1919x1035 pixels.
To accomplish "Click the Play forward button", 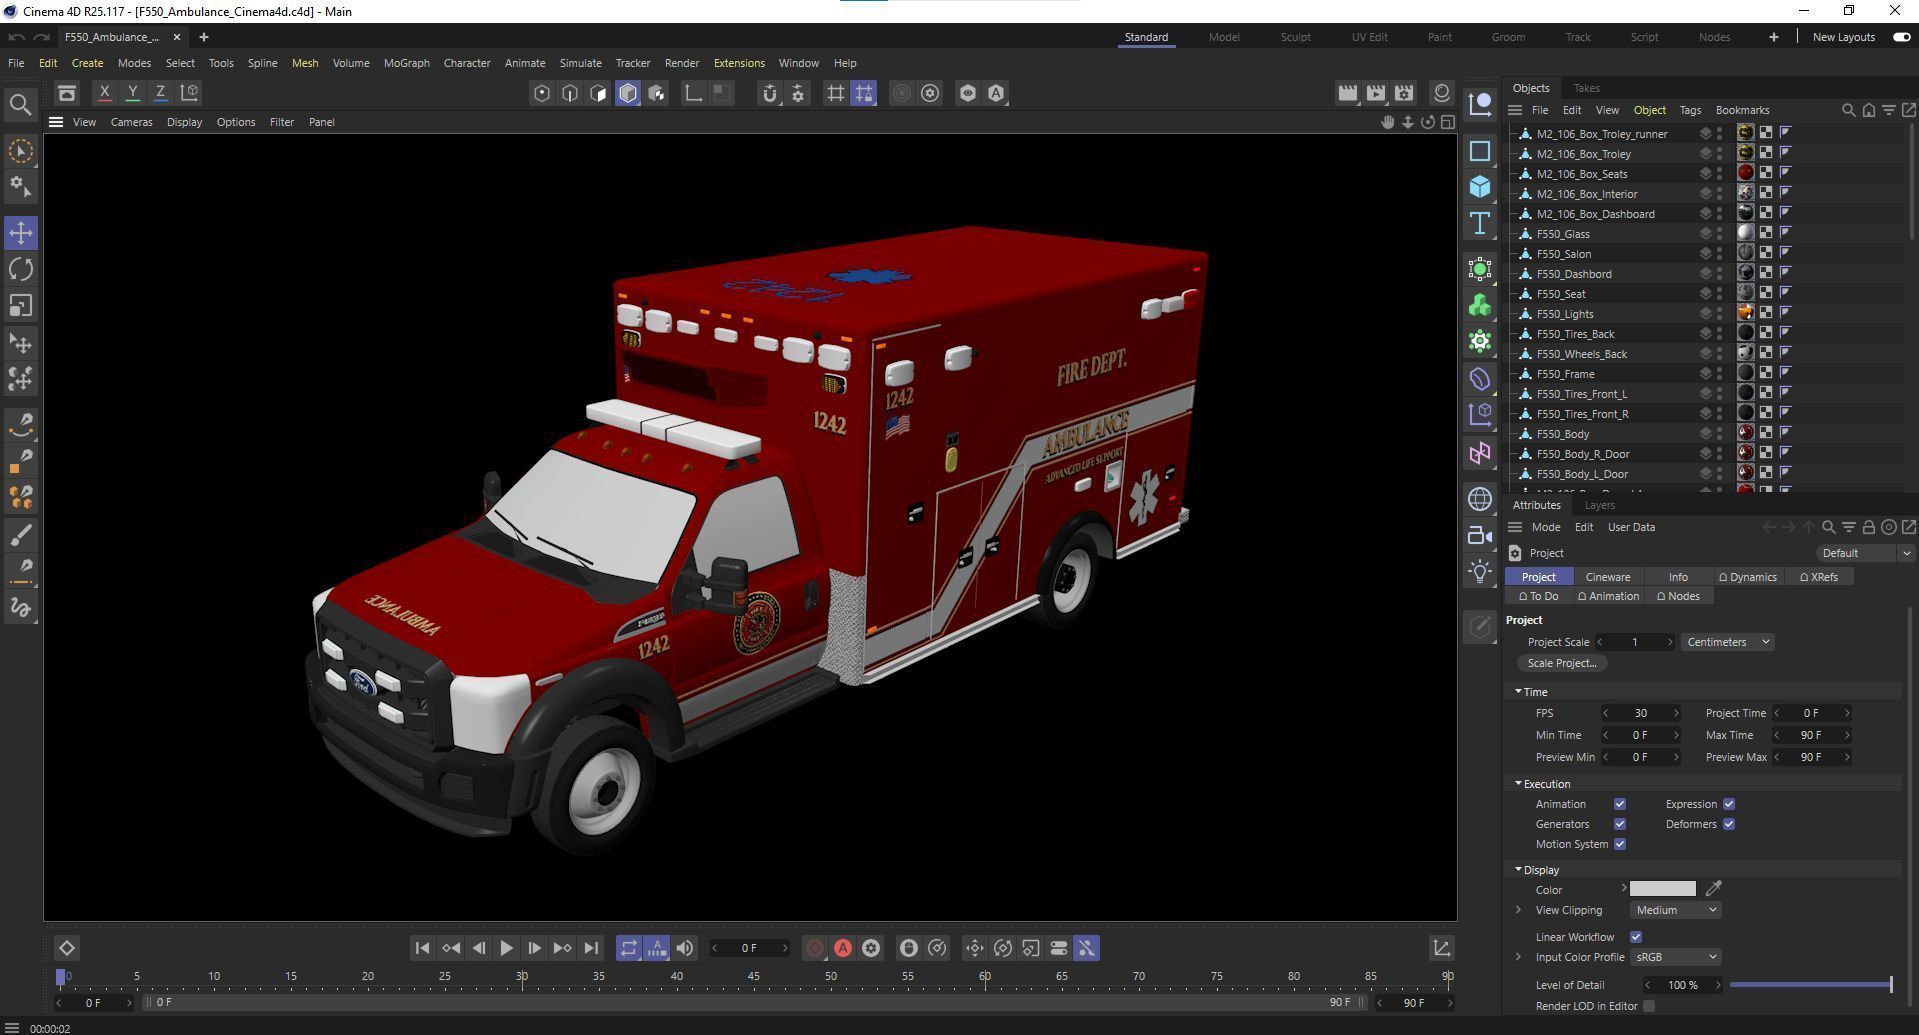I will [506, 948].
